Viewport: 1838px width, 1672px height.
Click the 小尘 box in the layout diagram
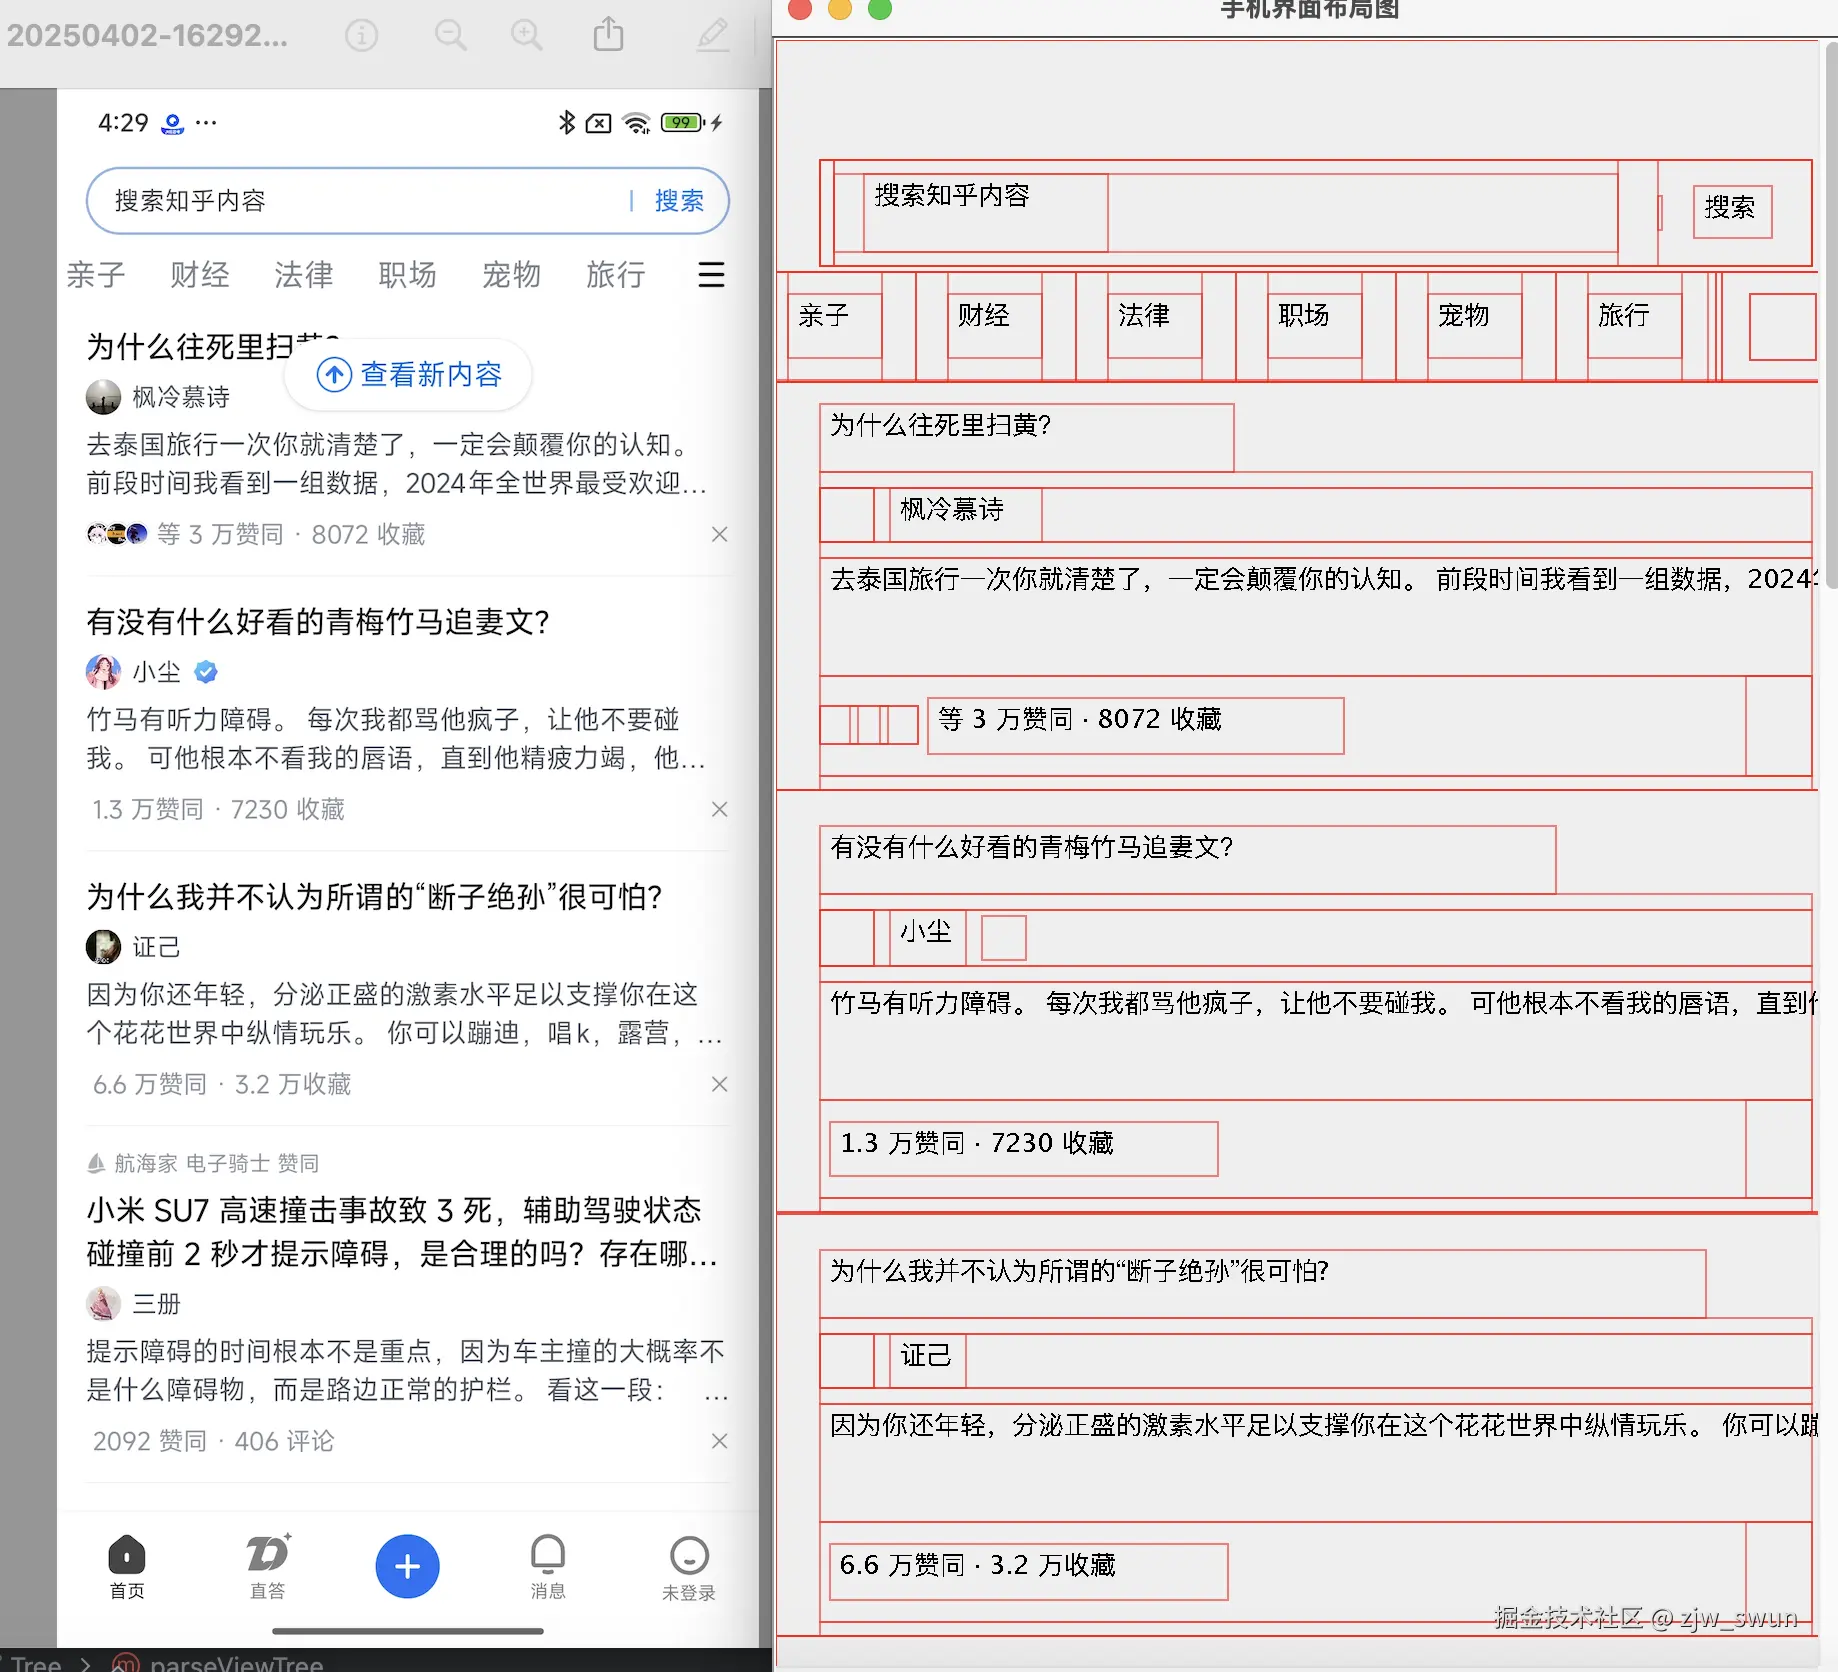coord(928,937)
